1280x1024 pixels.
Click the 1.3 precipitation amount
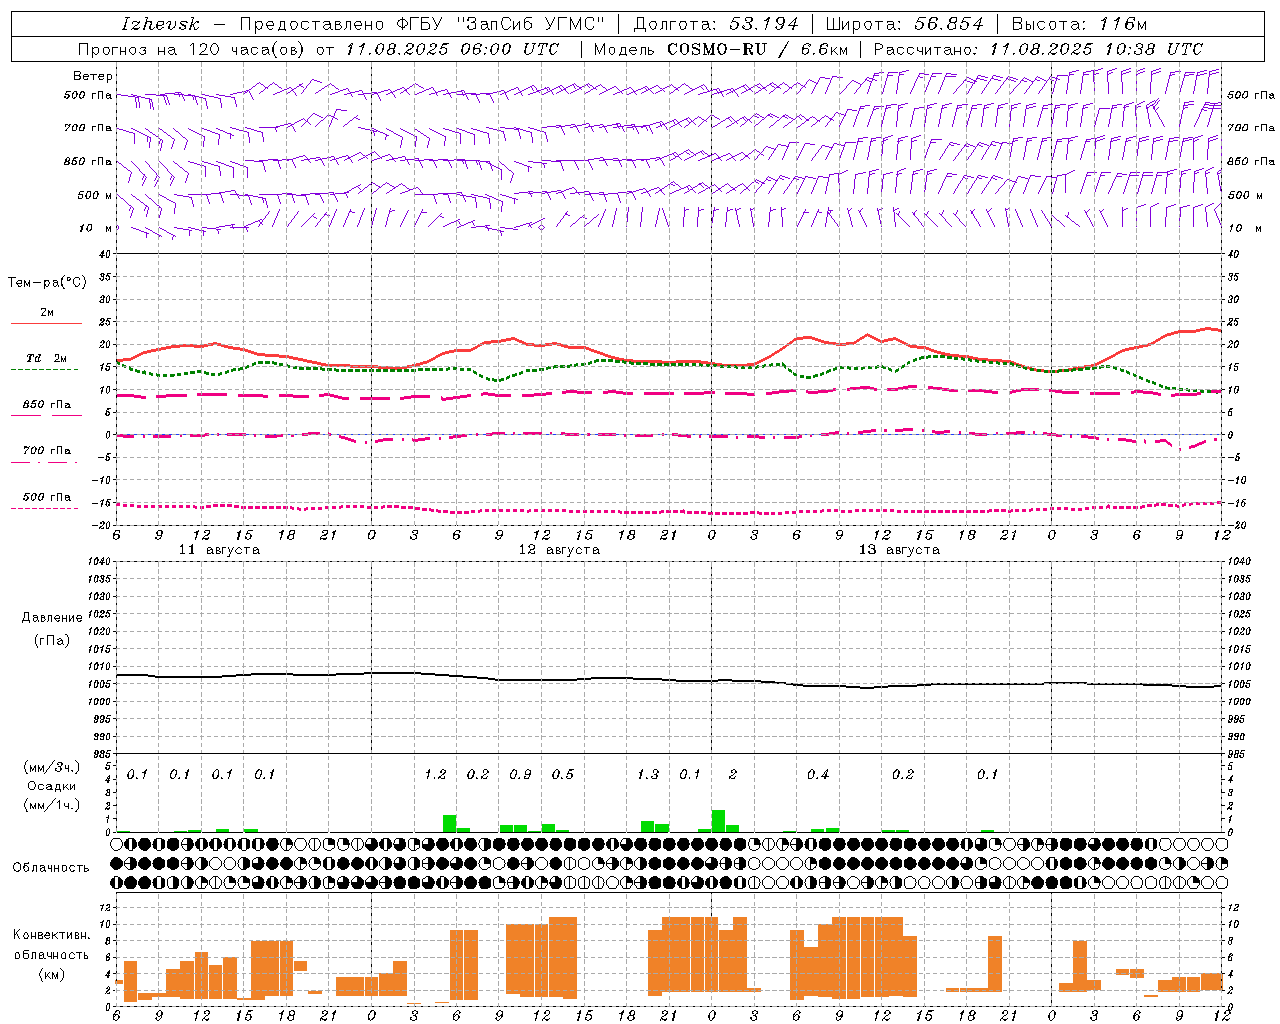648,775
